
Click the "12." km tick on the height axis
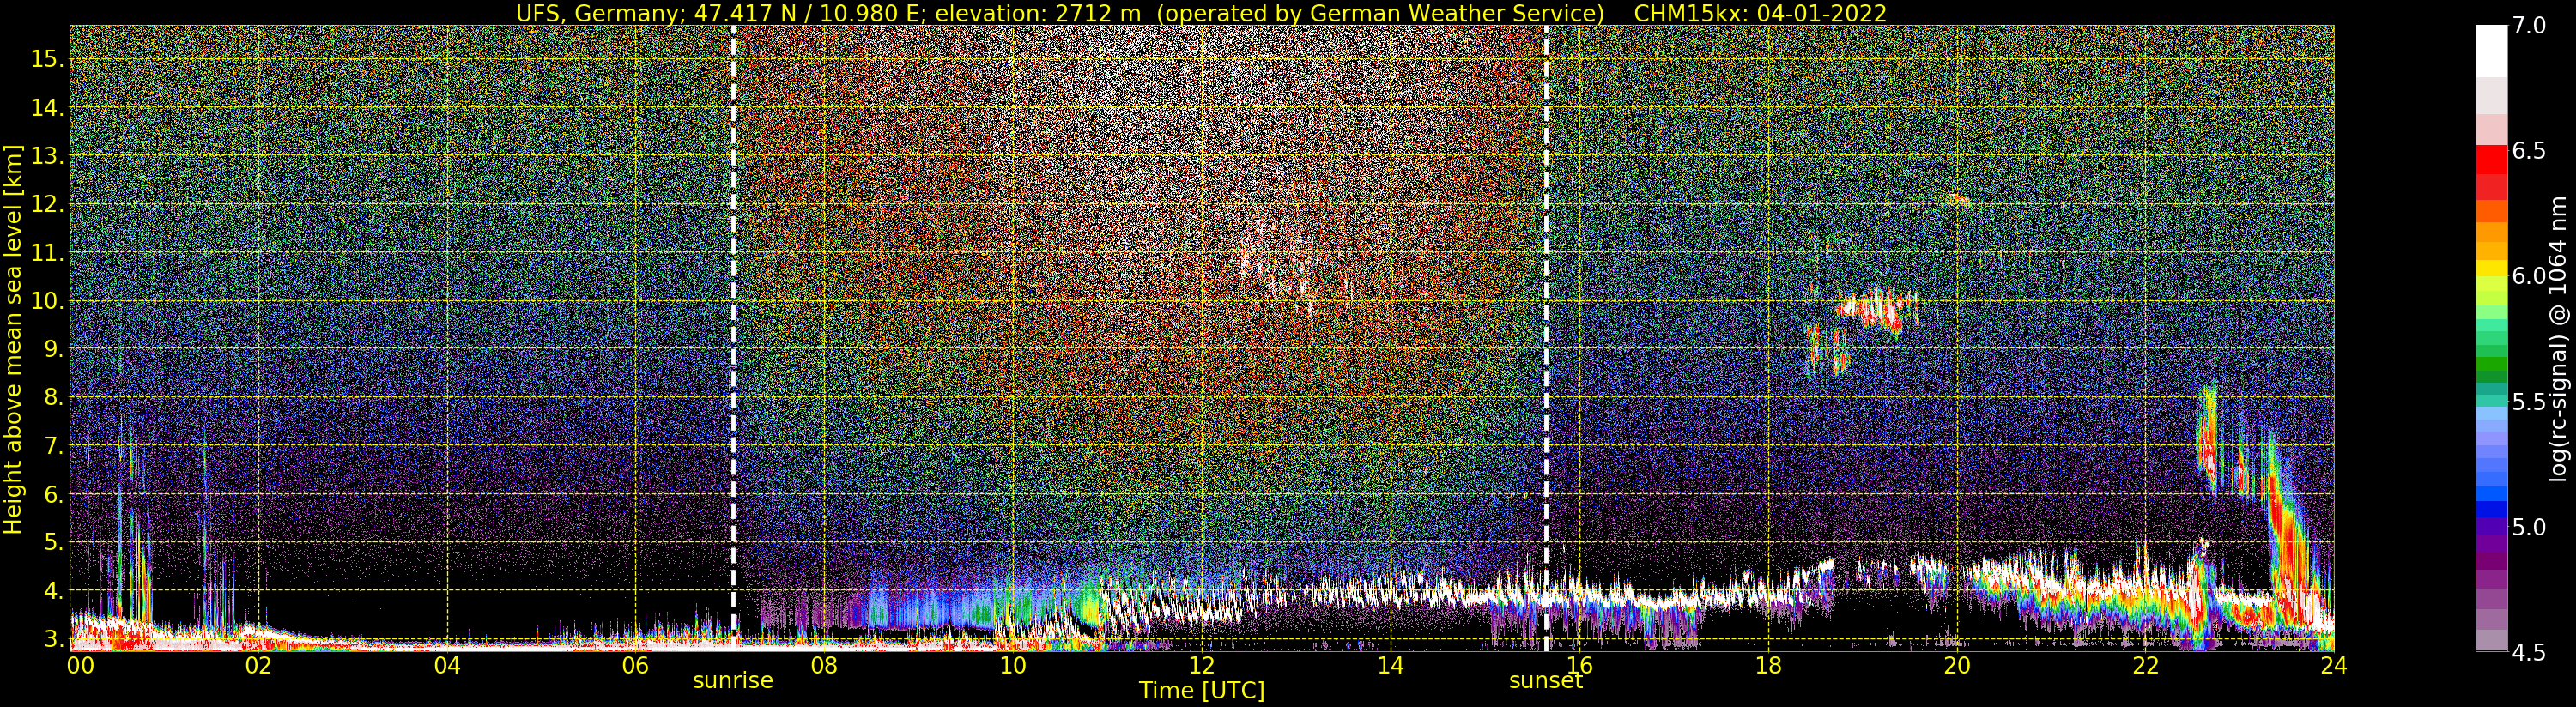(48, 204)
